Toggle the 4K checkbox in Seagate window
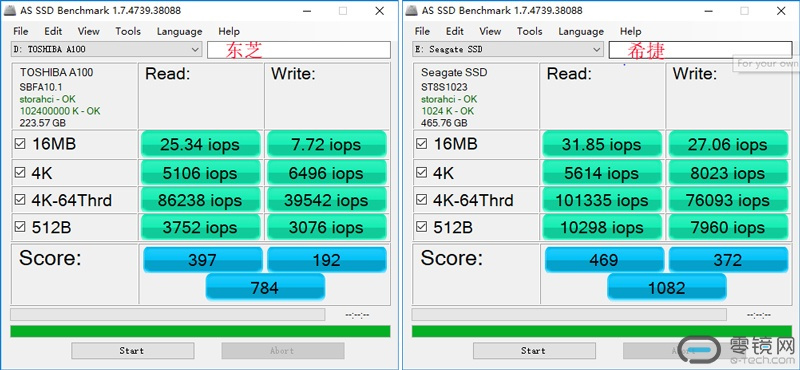Image resolution: width=800 pixels, height=370 pixels. [421, 172]
